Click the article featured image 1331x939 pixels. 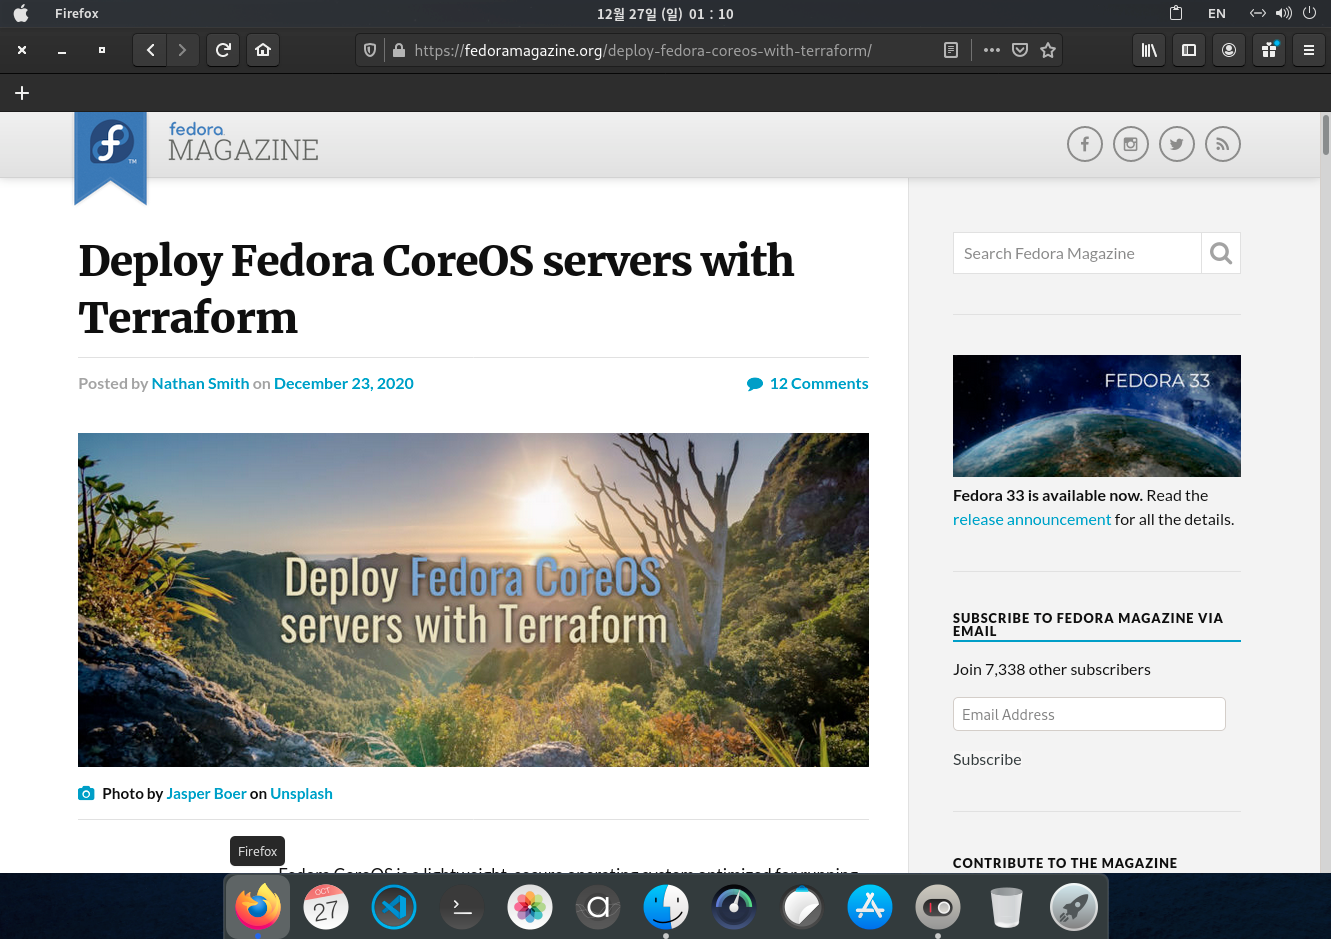point(473,600)
